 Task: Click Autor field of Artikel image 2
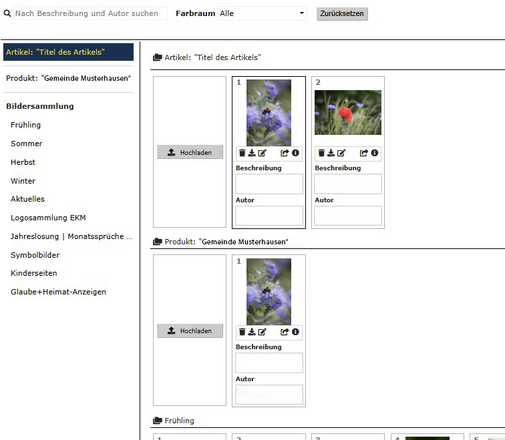(348, 216)
